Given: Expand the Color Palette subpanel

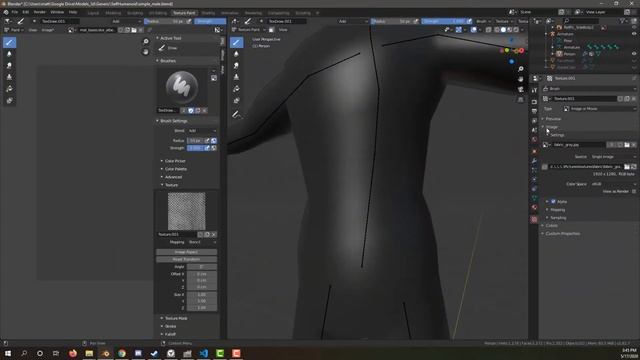Looking at the screenshot, I should tap(176, 169).
